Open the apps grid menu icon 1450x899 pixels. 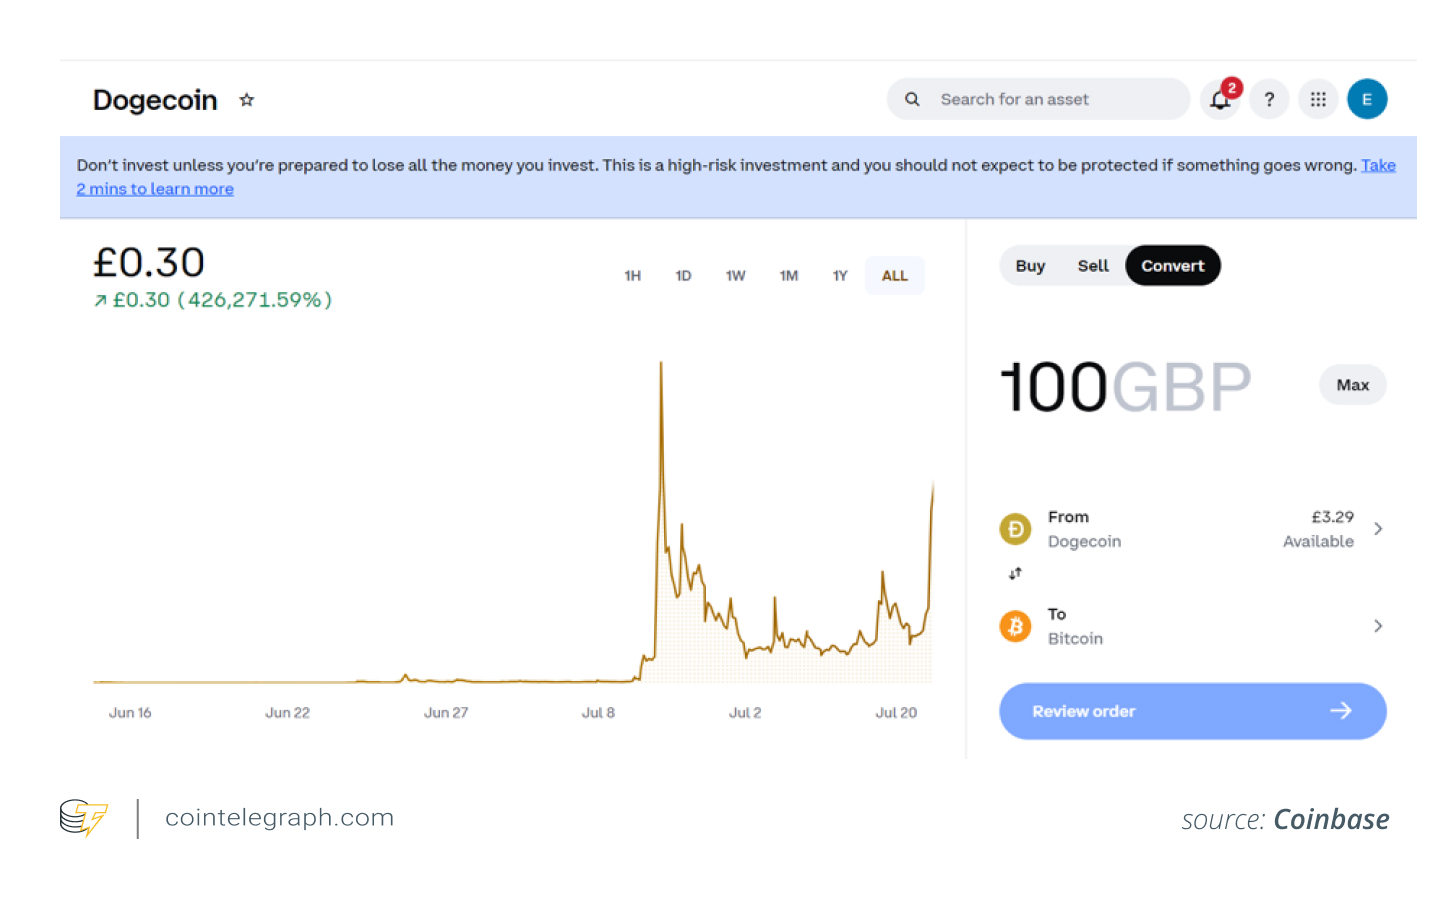[x=1318, y=99]
